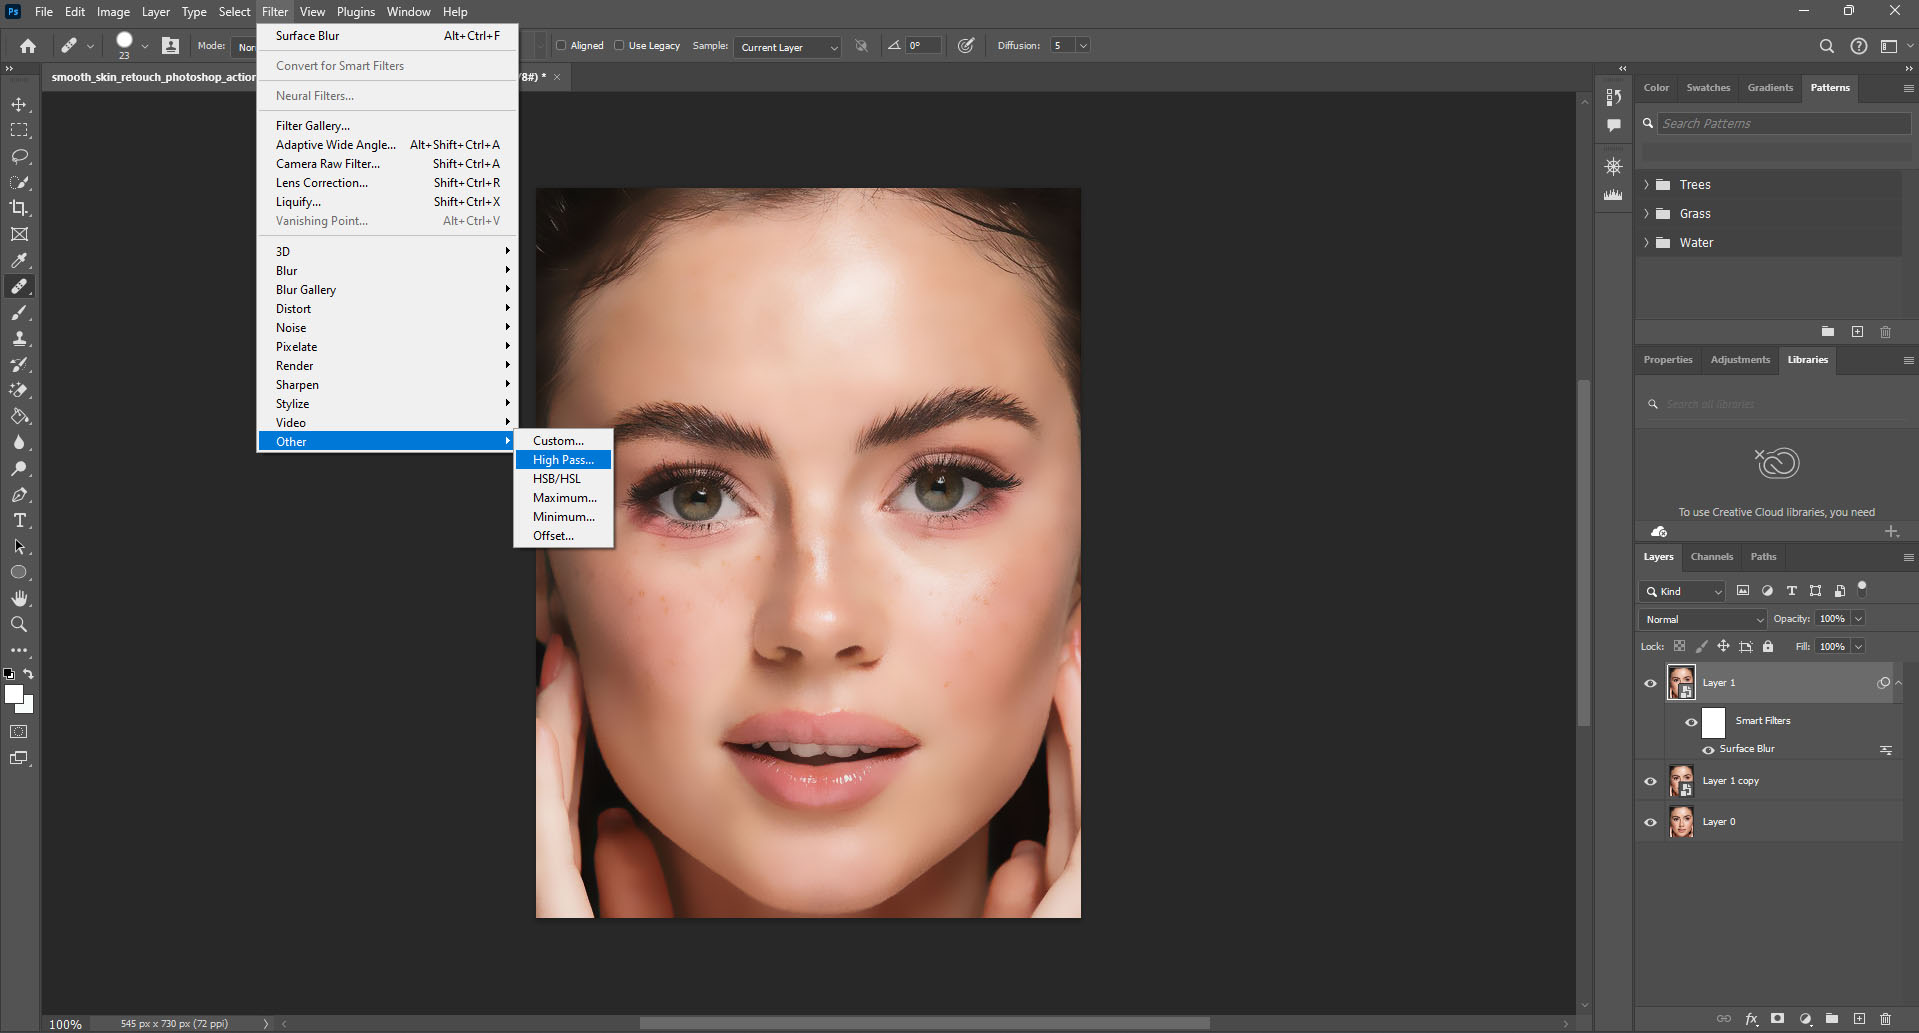Switch to the Adjustments tab

[1740, 360]
